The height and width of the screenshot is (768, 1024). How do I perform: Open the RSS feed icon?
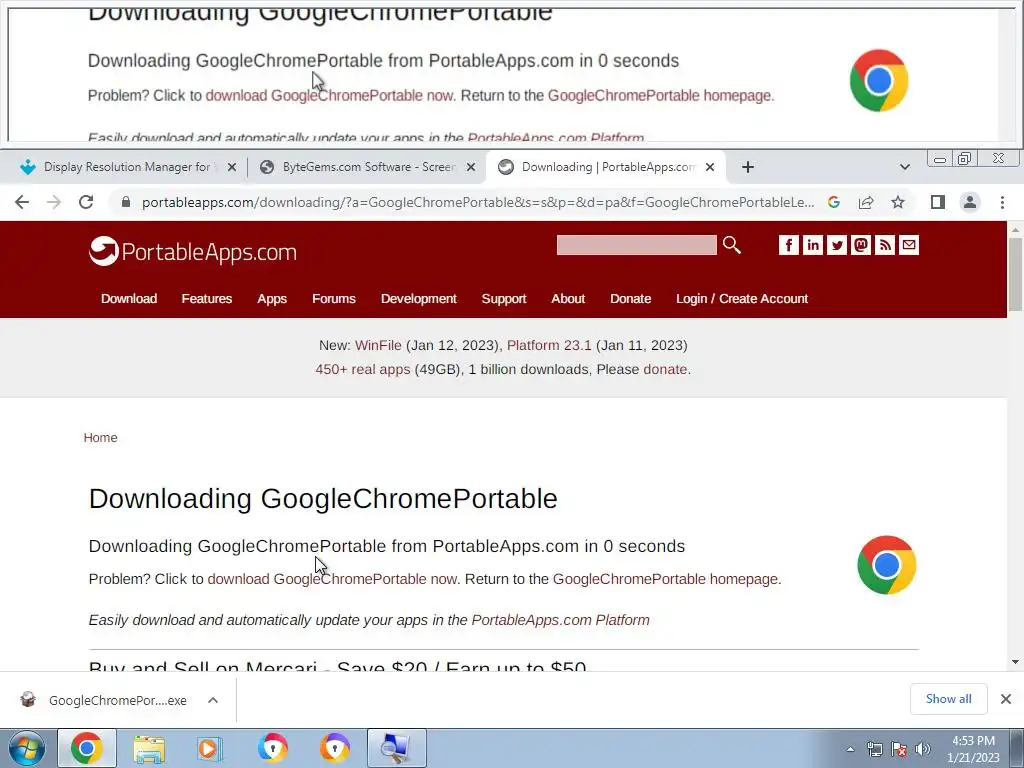(x=885, y=245)
